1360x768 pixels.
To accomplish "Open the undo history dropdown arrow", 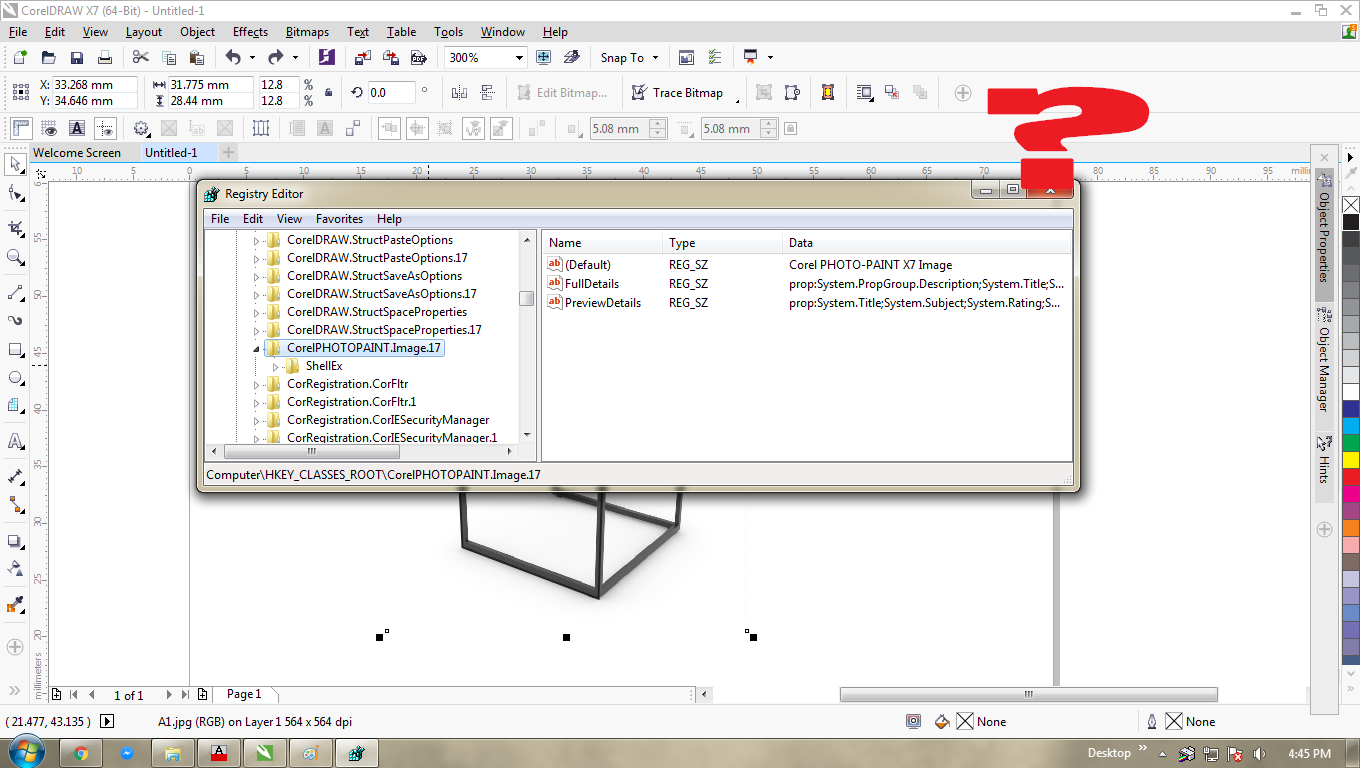I will pyautogui.click(x=252, y=57).
